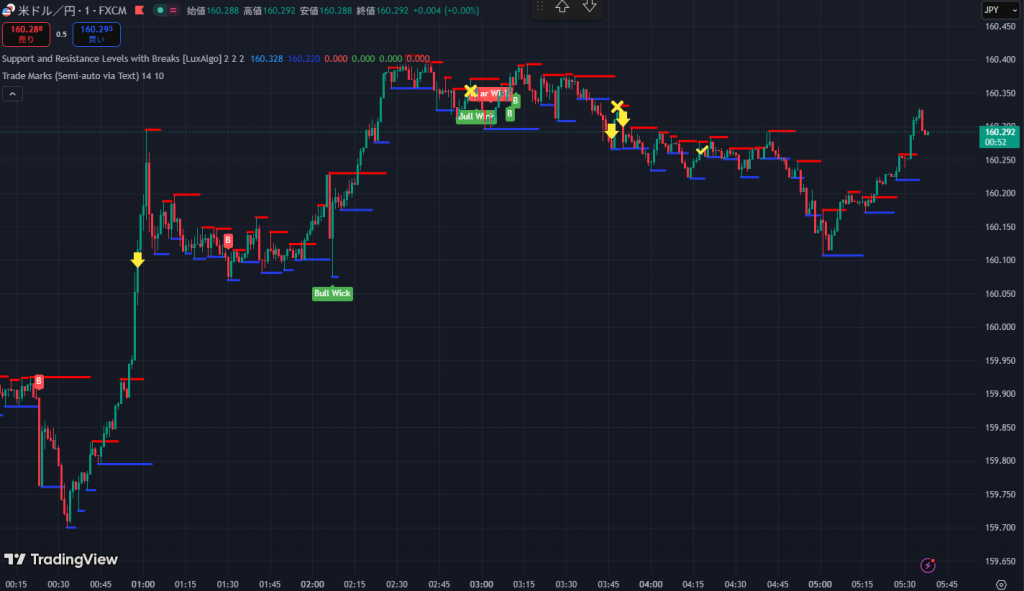1024x591 pixels.
Task: Click the up arrow in the floating toolbar
Action: (562, 7)
